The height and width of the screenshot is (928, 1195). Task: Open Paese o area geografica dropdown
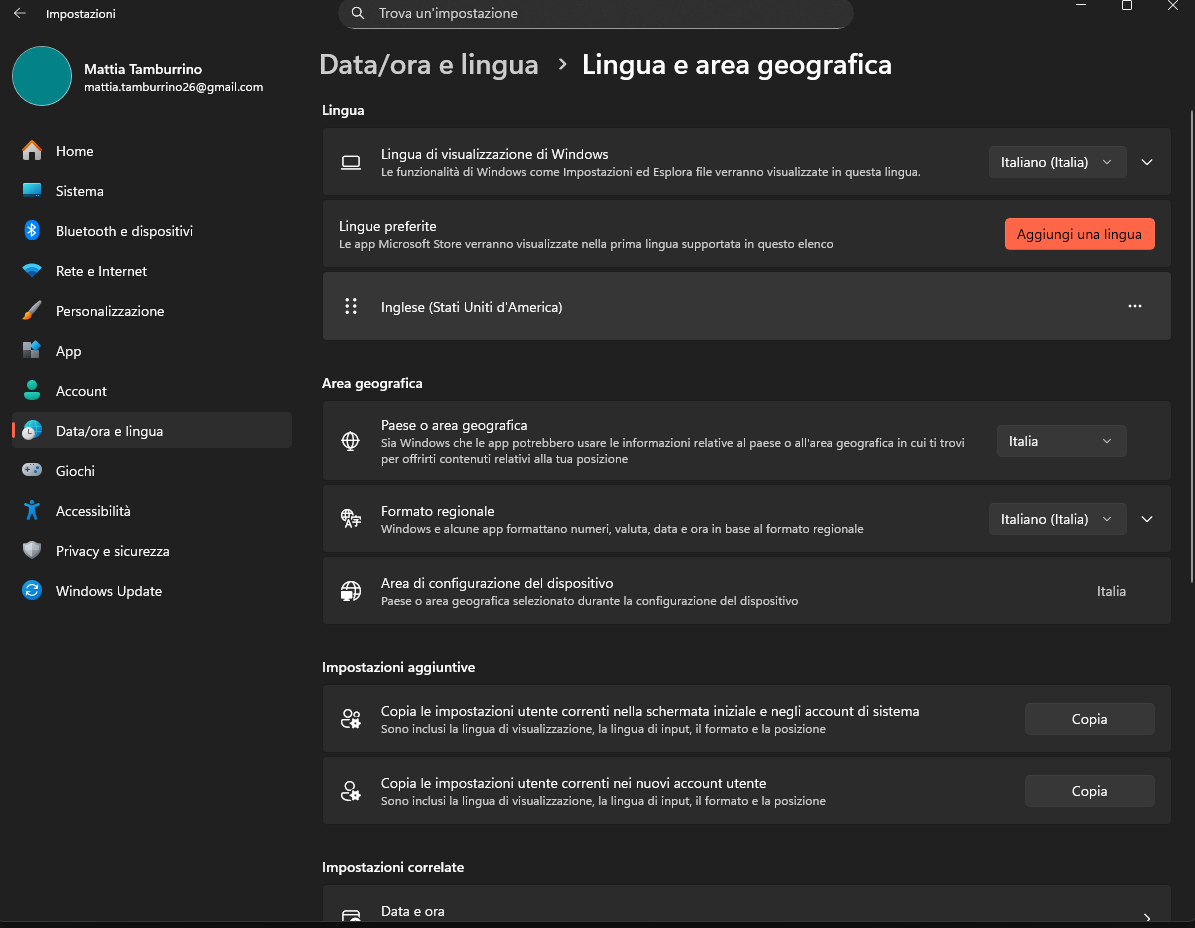pyautogui.click(x=1061, y=441)
